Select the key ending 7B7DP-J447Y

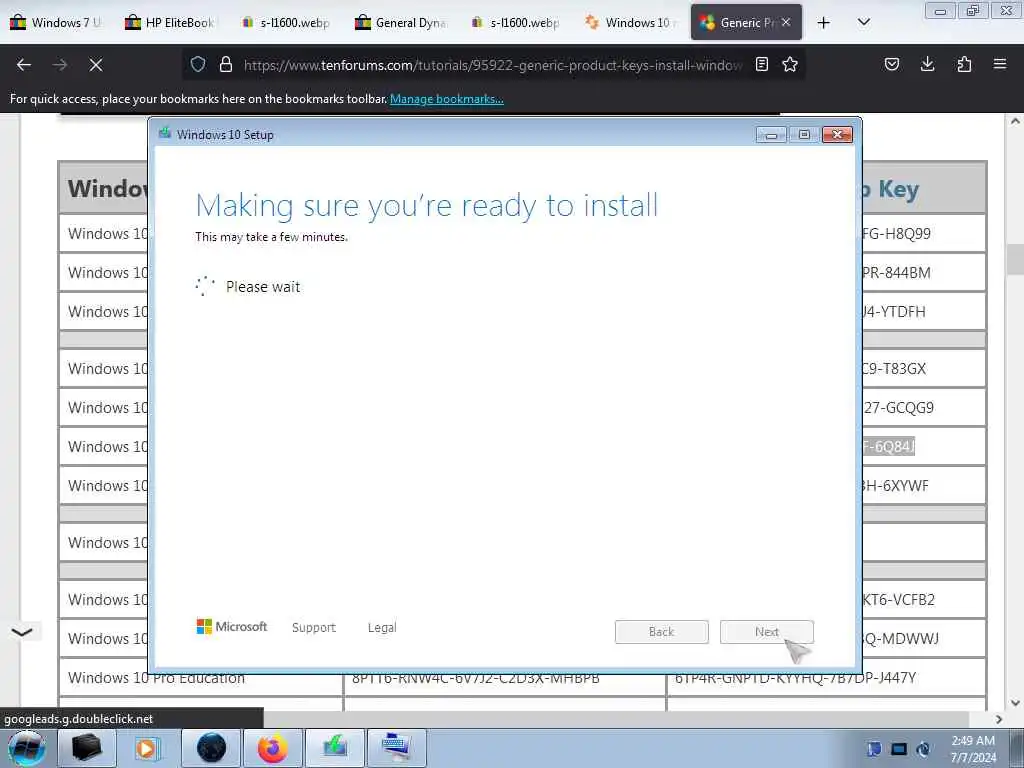(x=795, y=678)
